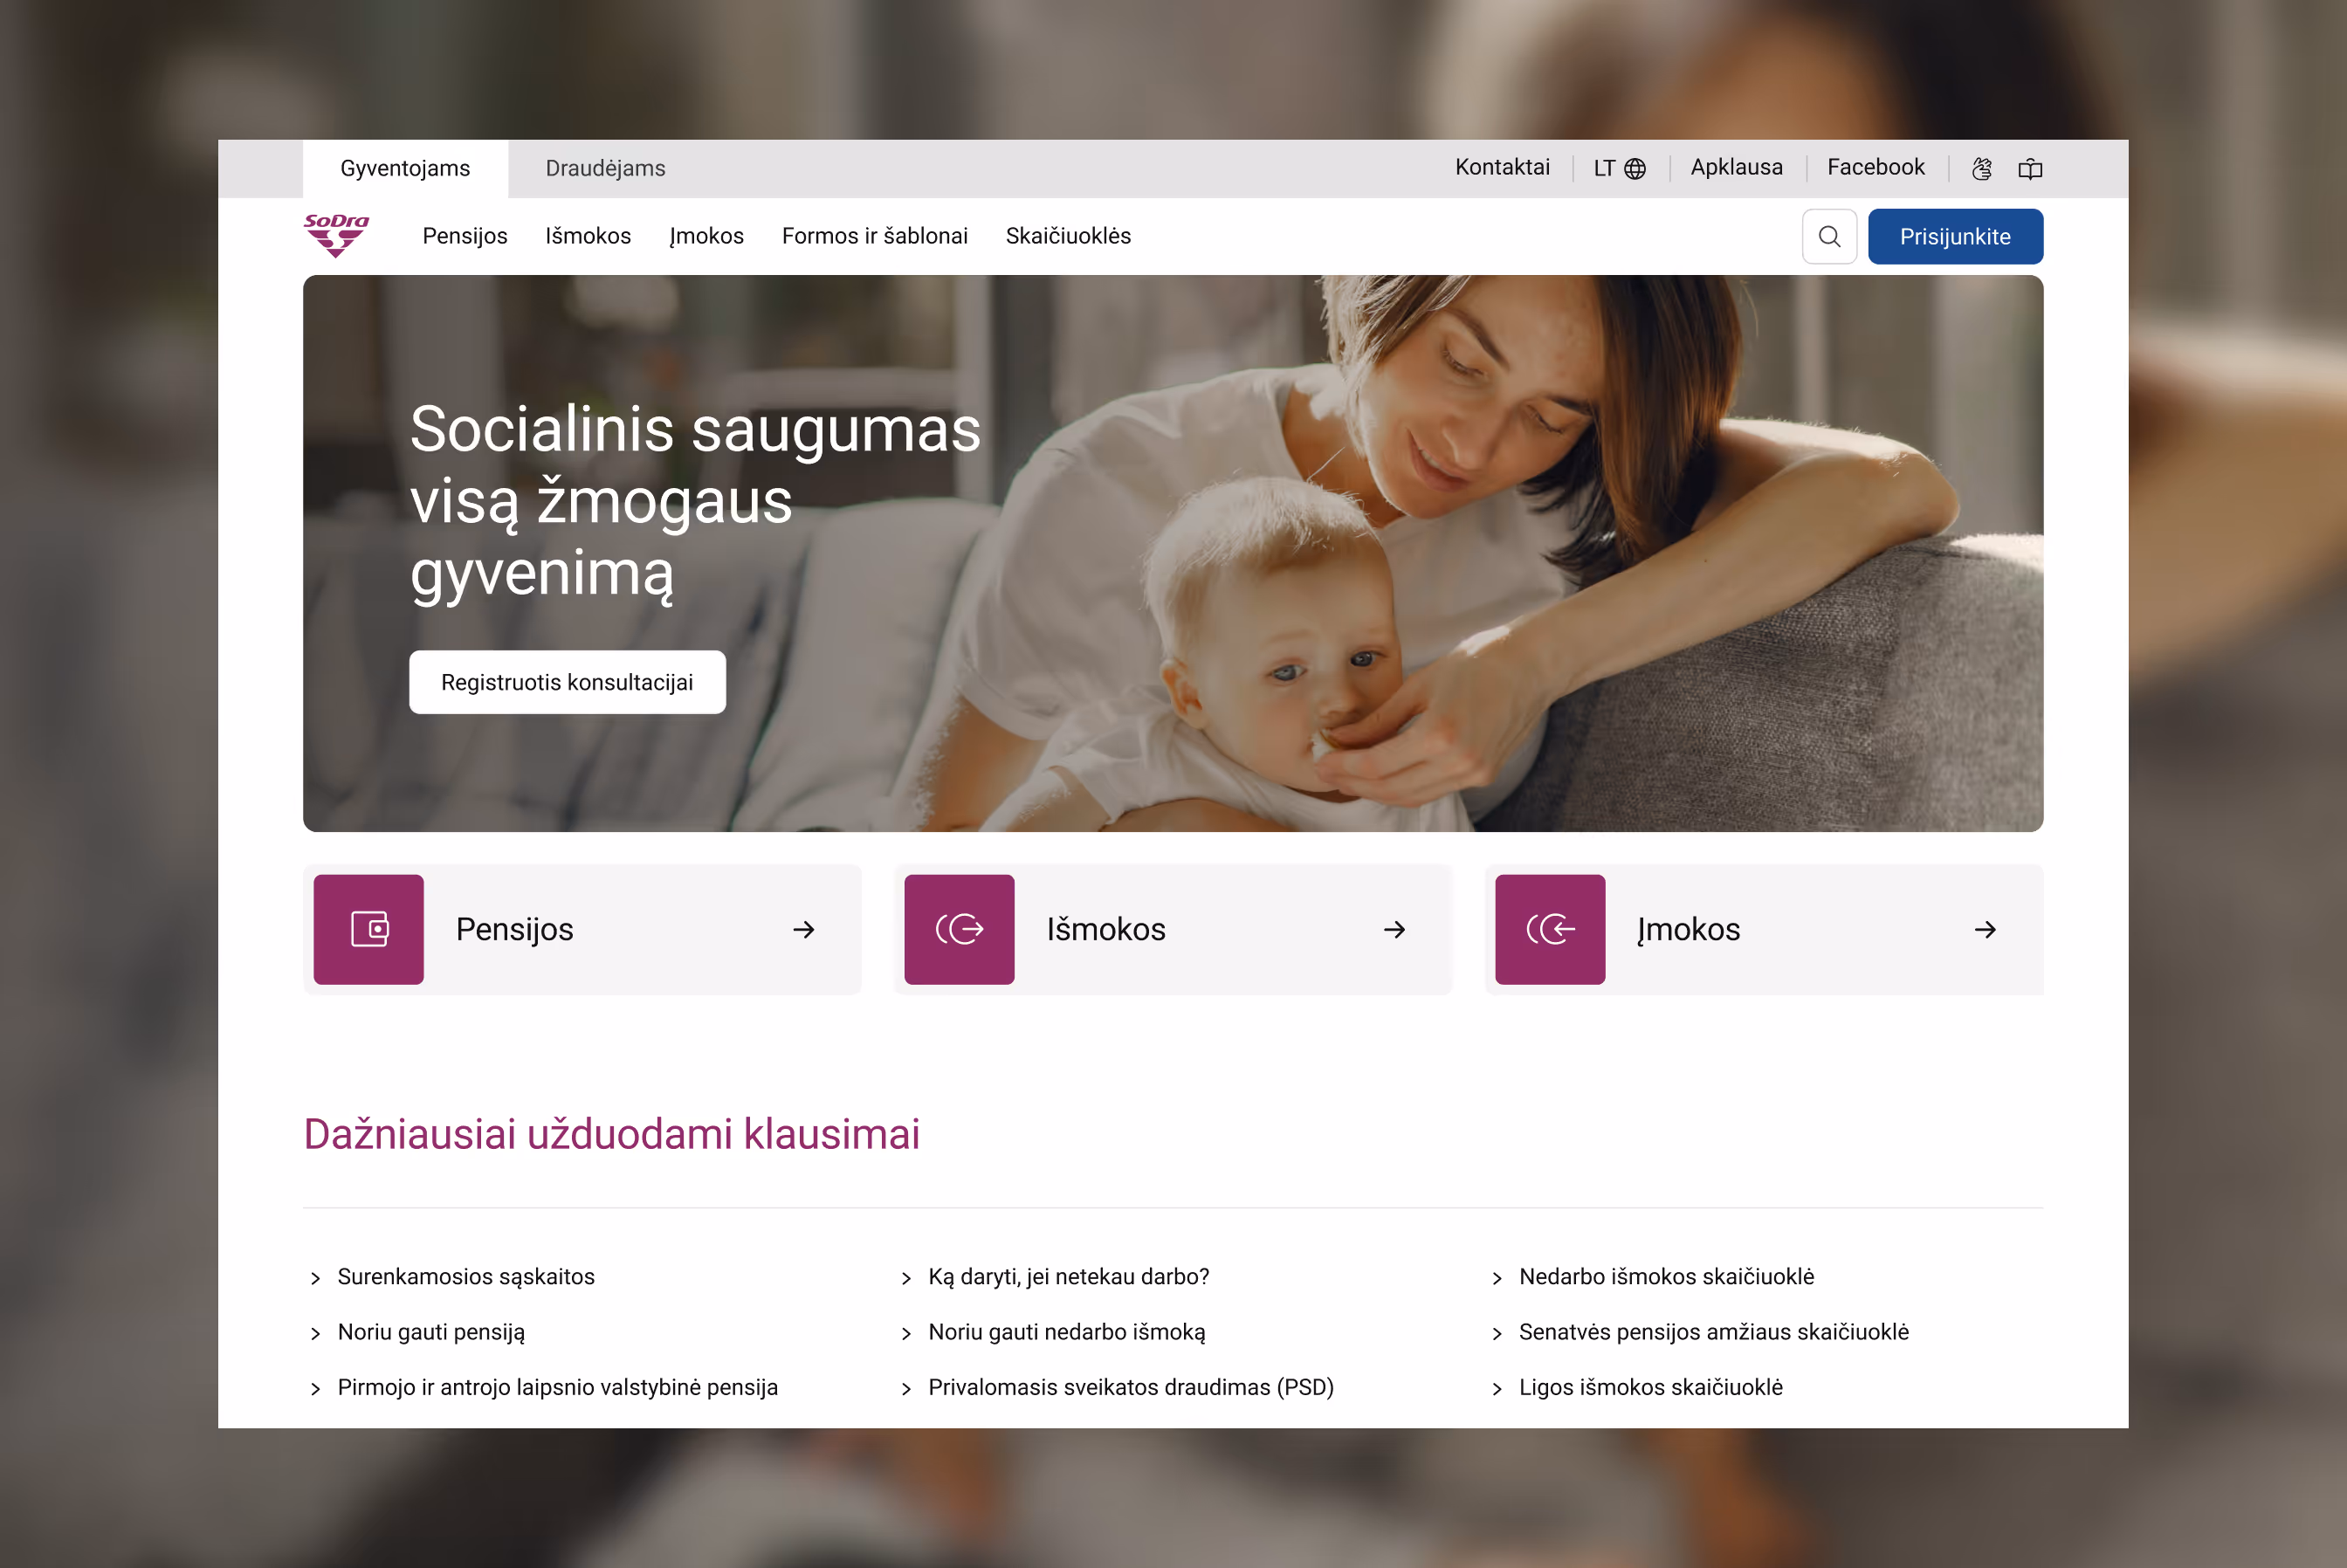Click the arrow on the Pensijos card

(x=804, y=930)
